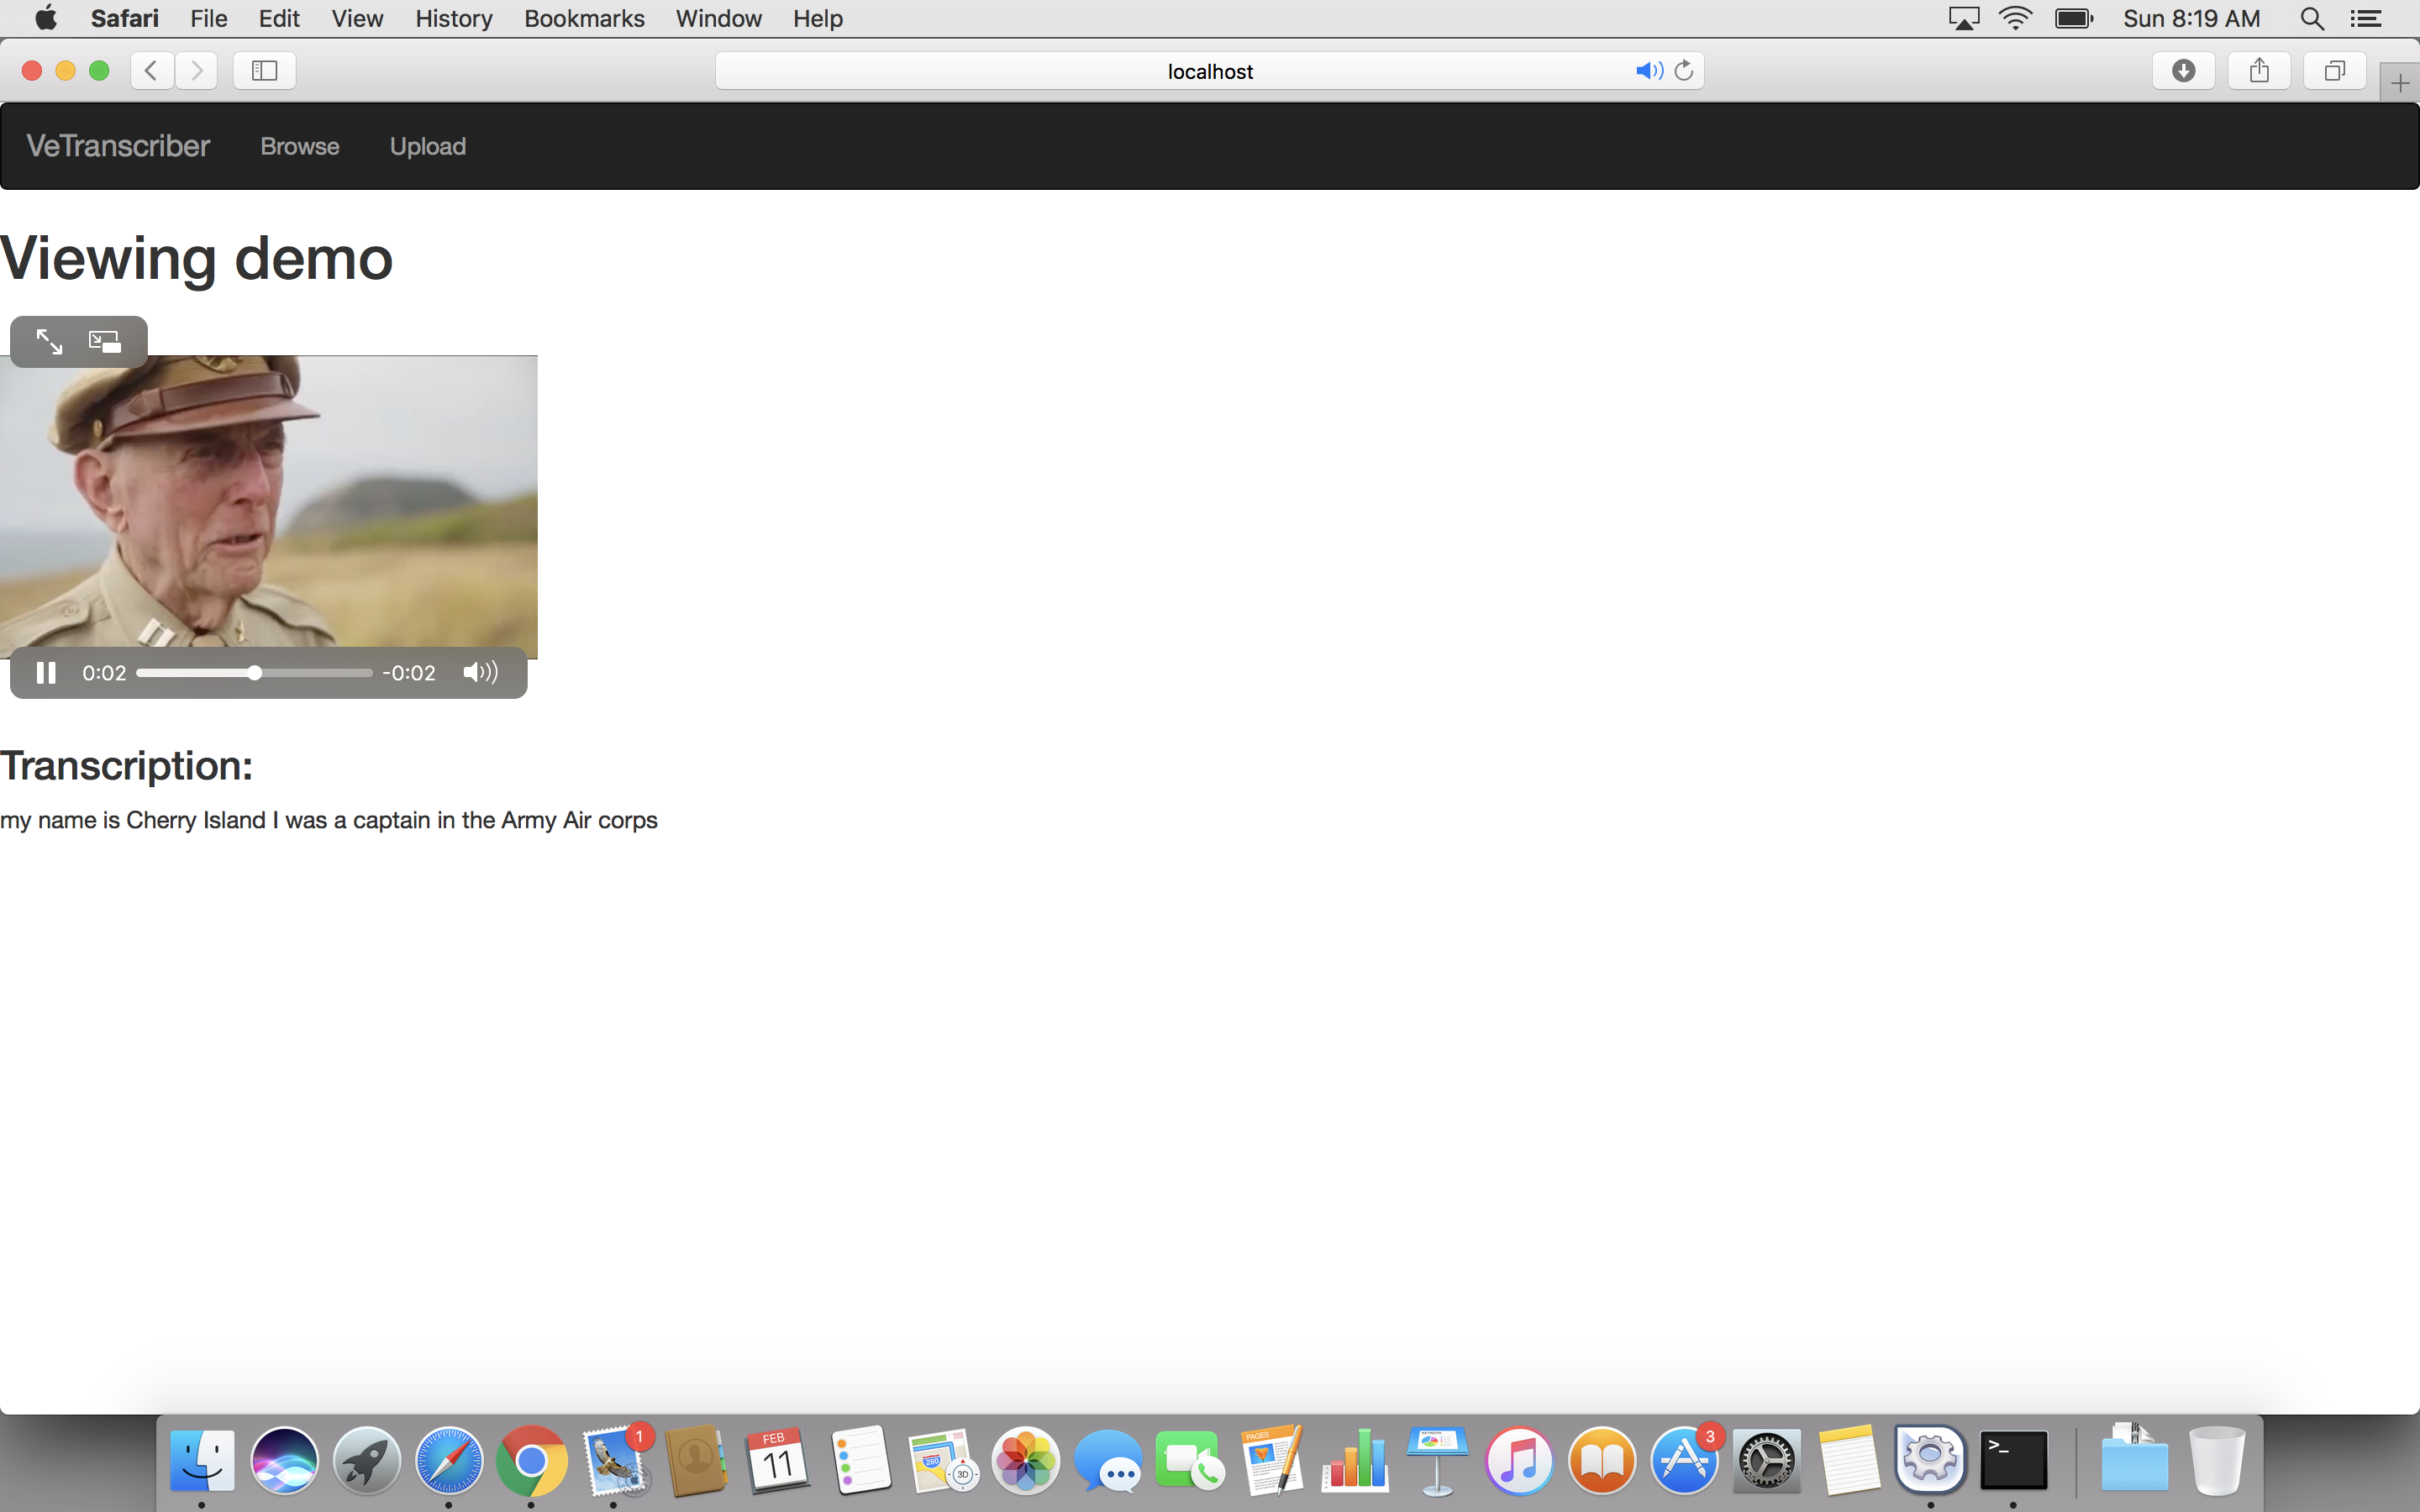Reload the localhost page
The height and width of the screenshot is (1512, 2420).
tap(1684, 71)
